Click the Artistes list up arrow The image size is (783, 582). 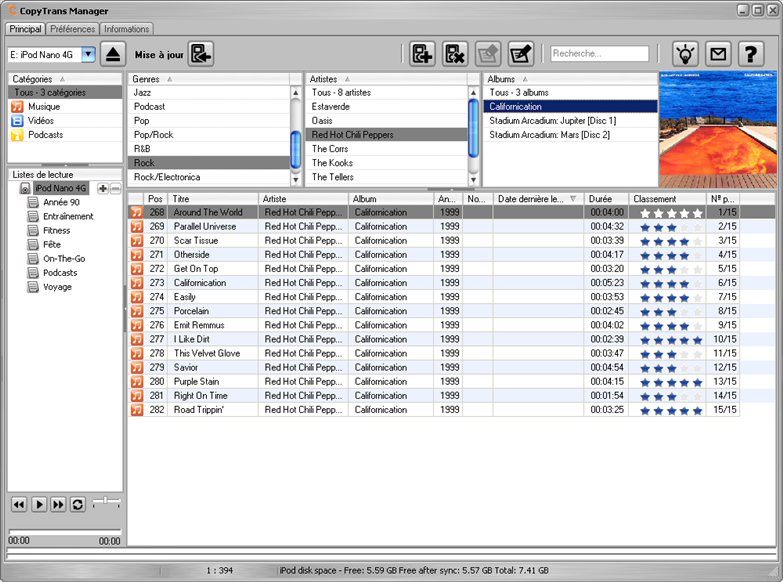tap(473, 92)
